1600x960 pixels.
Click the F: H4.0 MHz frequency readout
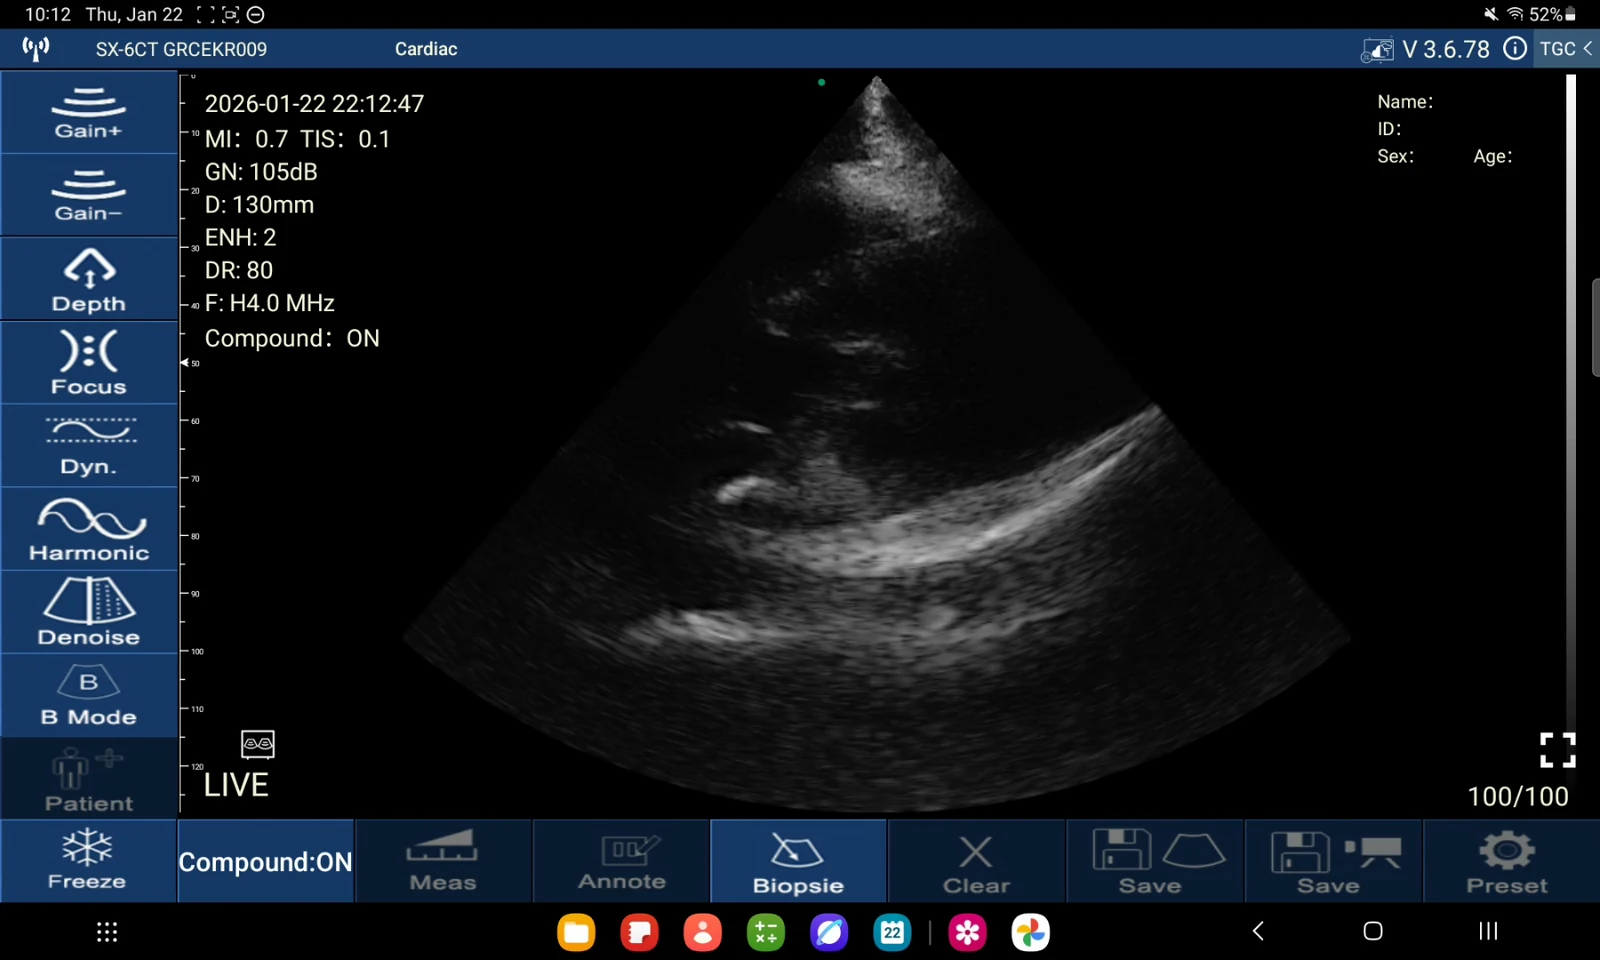pyautogui.click(x=270, y=303)
